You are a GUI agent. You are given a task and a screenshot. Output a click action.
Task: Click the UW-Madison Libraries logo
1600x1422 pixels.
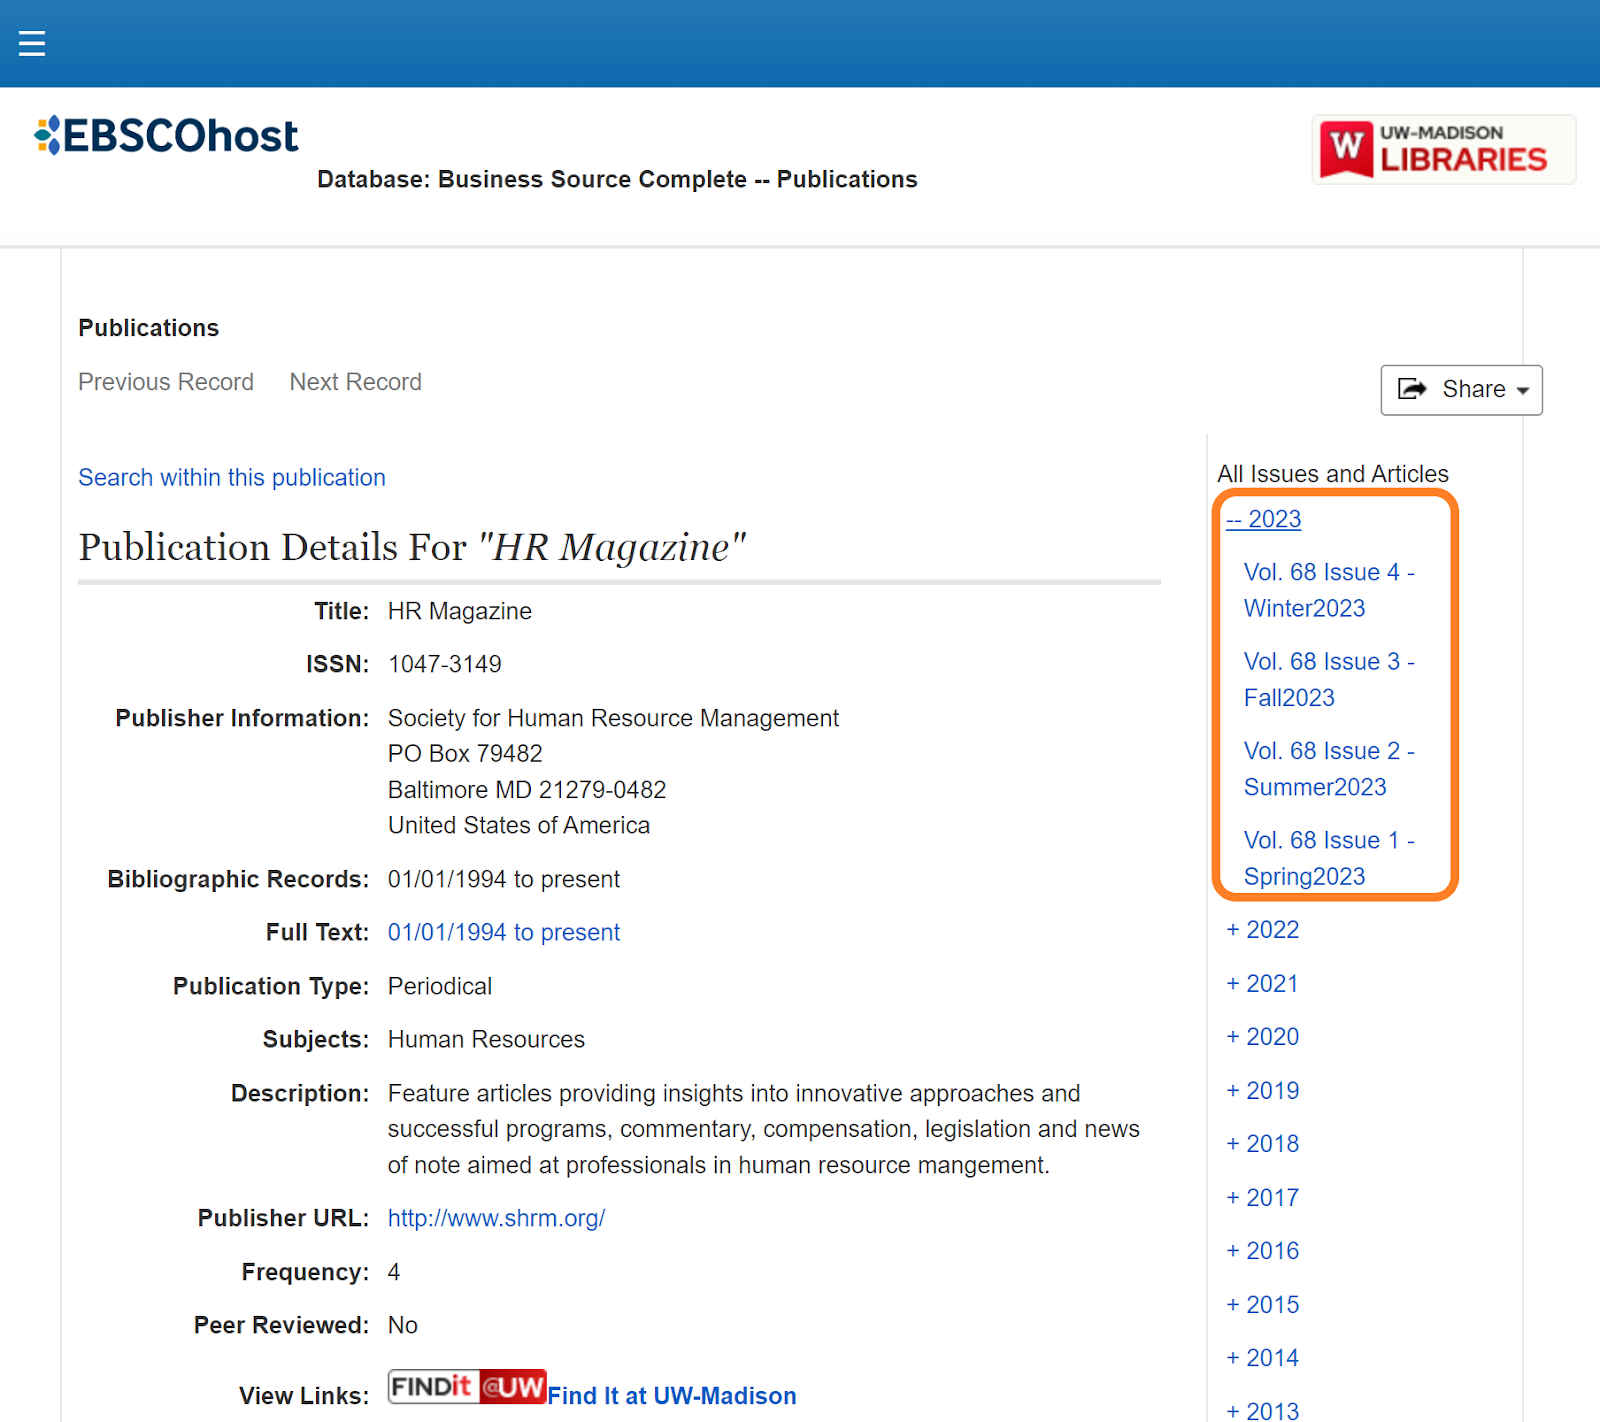1443,149
